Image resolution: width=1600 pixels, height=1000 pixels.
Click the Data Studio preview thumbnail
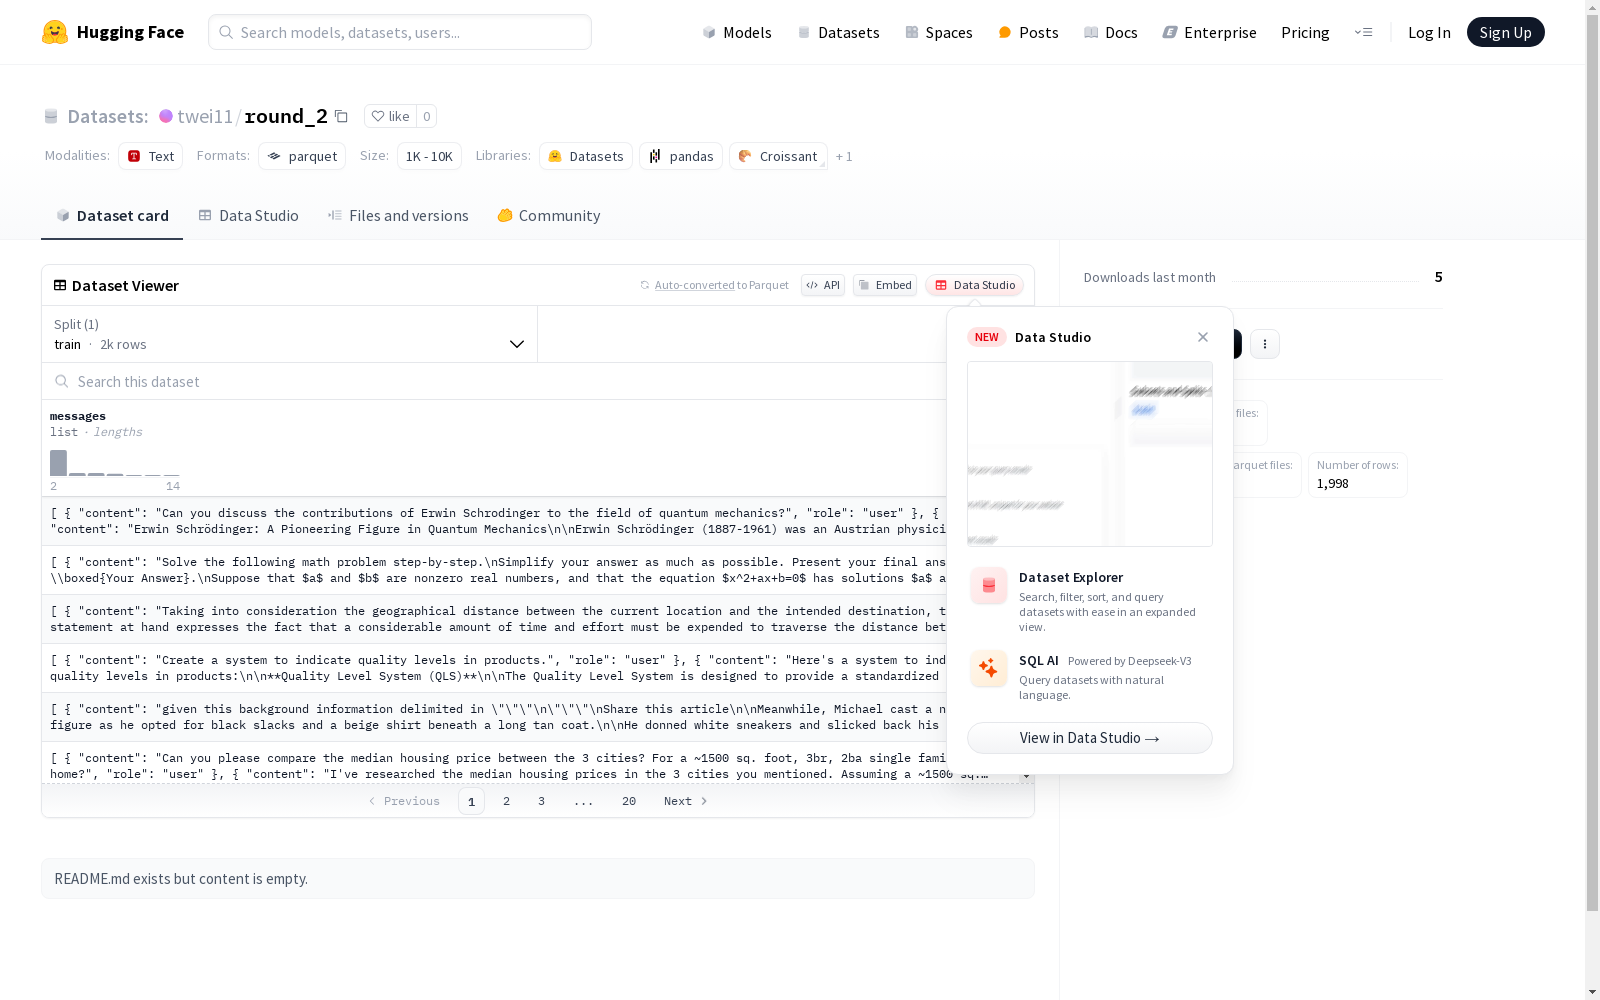click(x=1090, y=454)
